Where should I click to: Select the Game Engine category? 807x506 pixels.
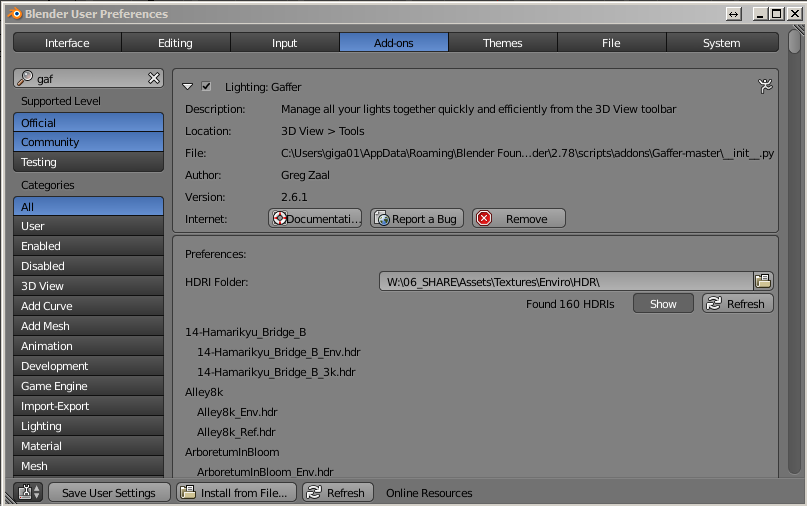click(x=89, y=386)
